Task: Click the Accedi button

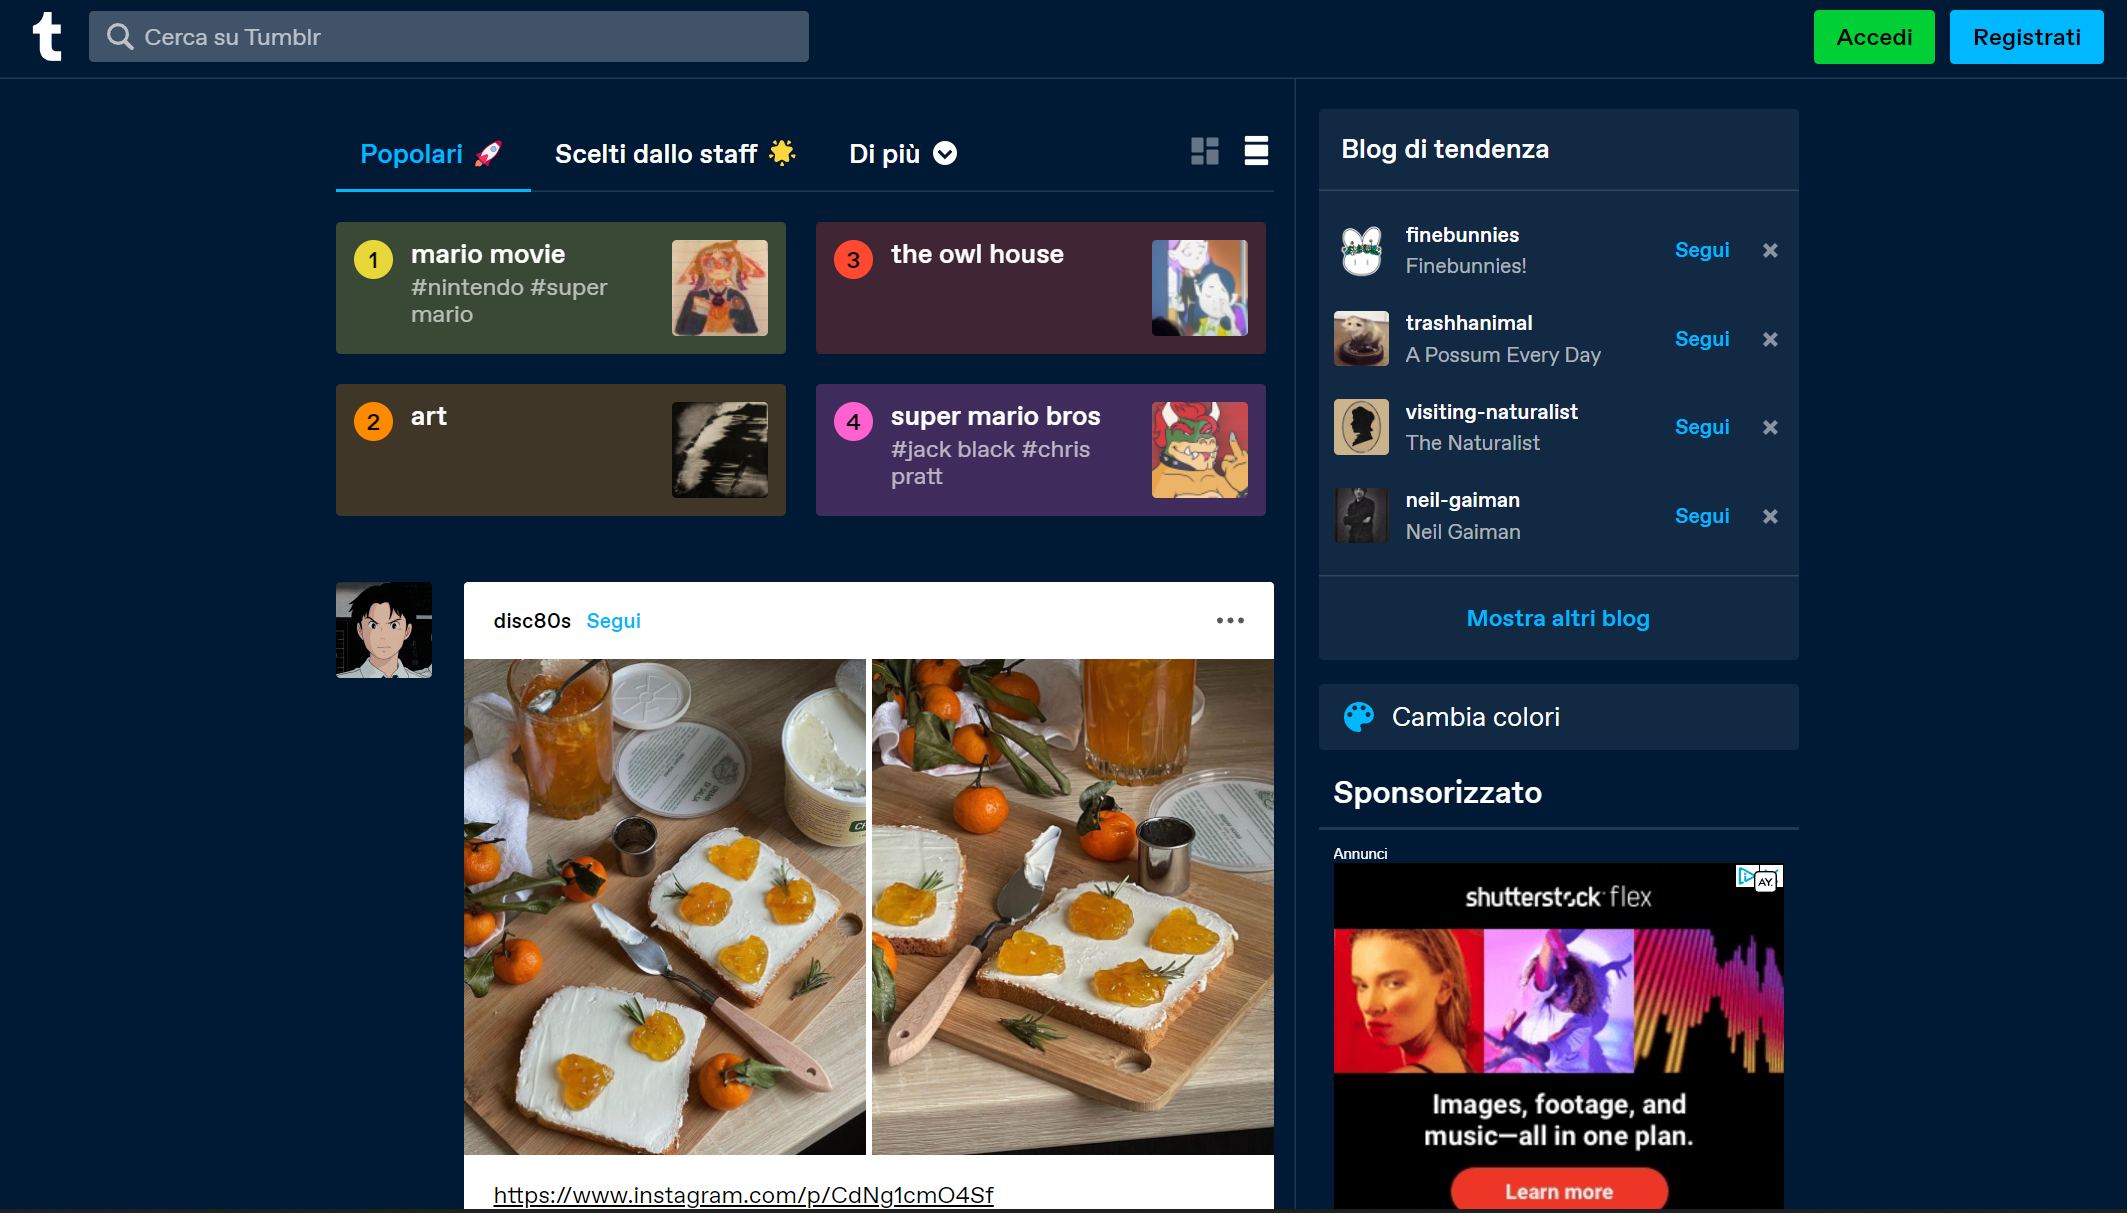Action: click(1873, 36)
